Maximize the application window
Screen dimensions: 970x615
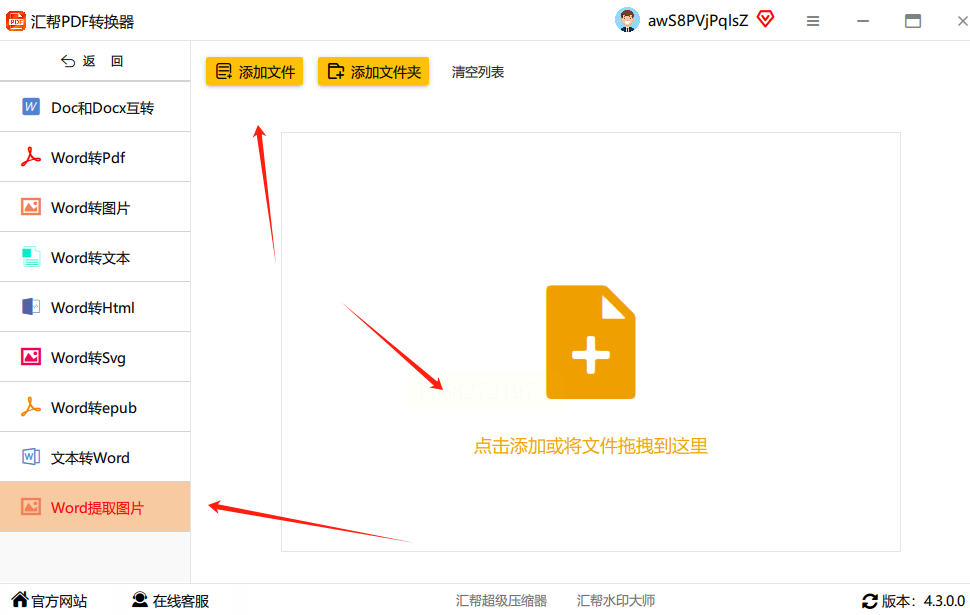(912, 22)
